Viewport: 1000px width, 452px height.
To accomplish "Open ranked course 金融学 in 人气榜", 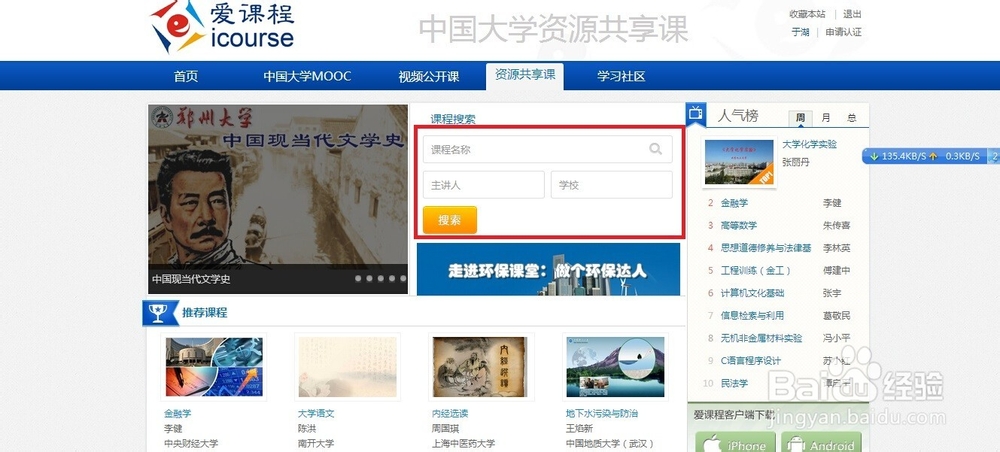I will (734, 203).
